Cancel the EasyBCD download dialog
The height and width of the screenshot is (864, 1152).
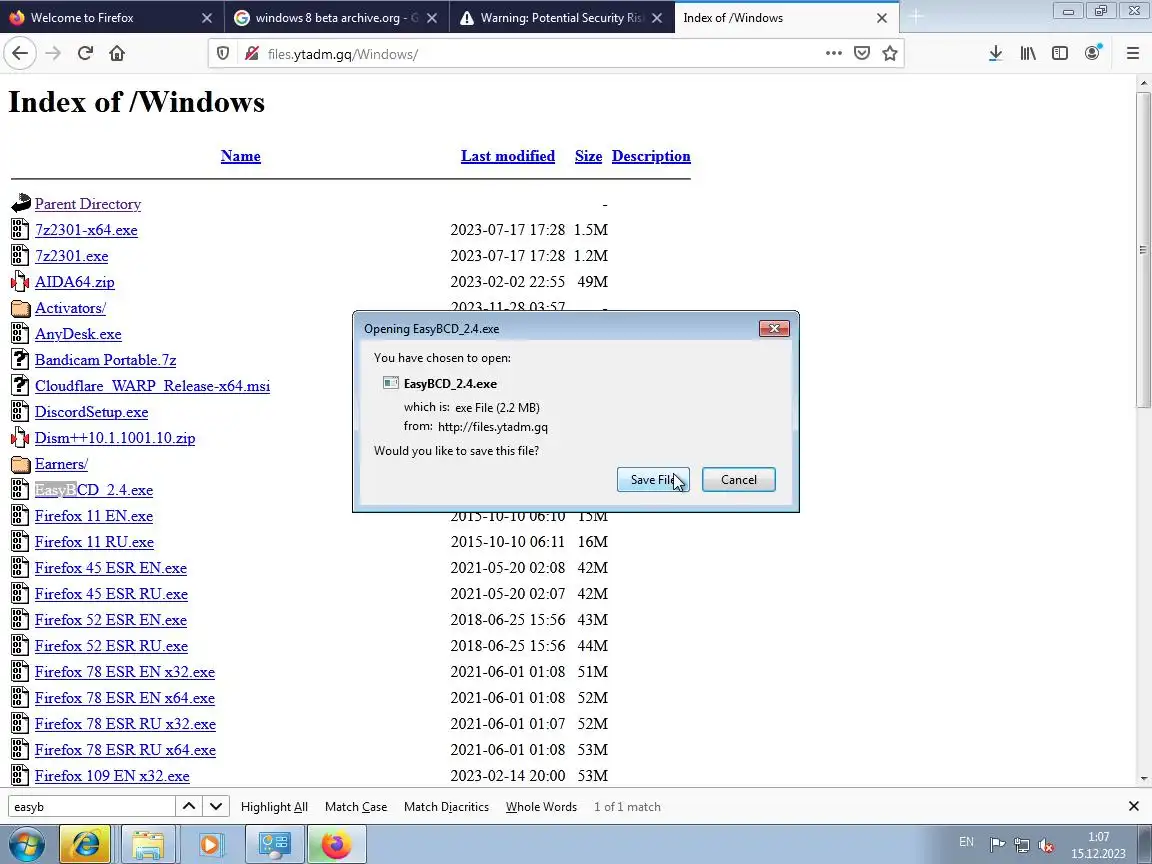(x=738, y=479)
